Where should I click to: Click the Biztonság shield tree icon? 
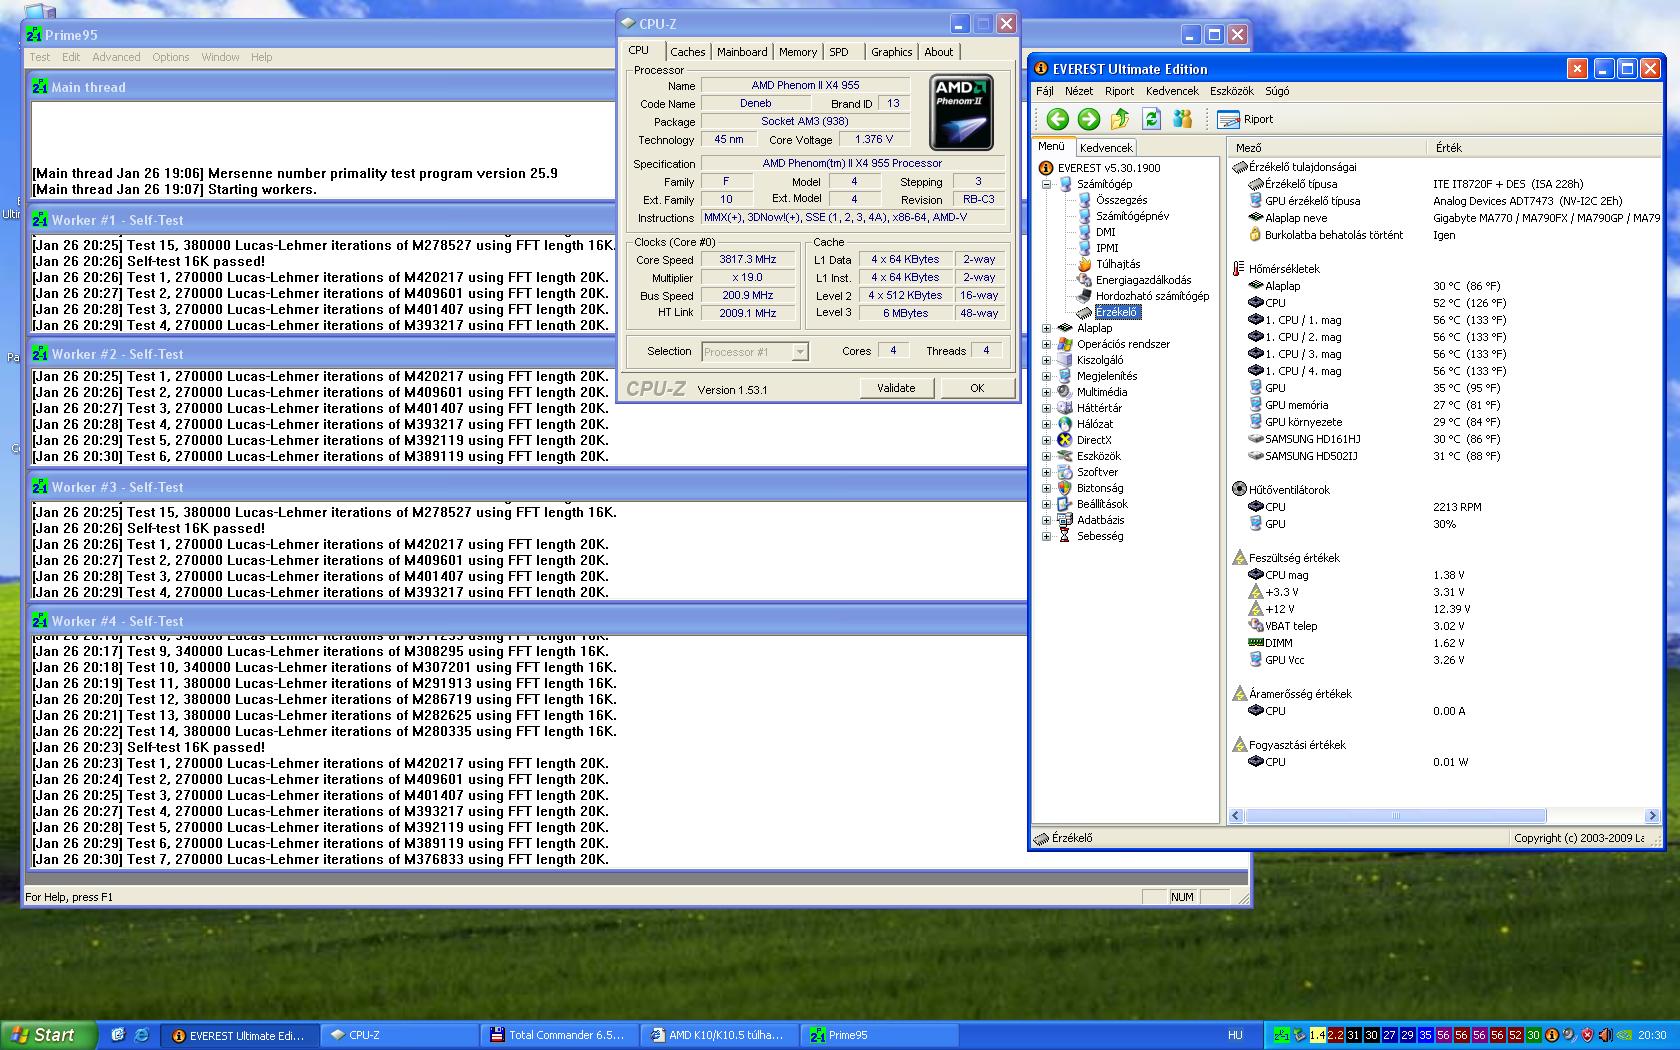click(x=1065, y=488)
